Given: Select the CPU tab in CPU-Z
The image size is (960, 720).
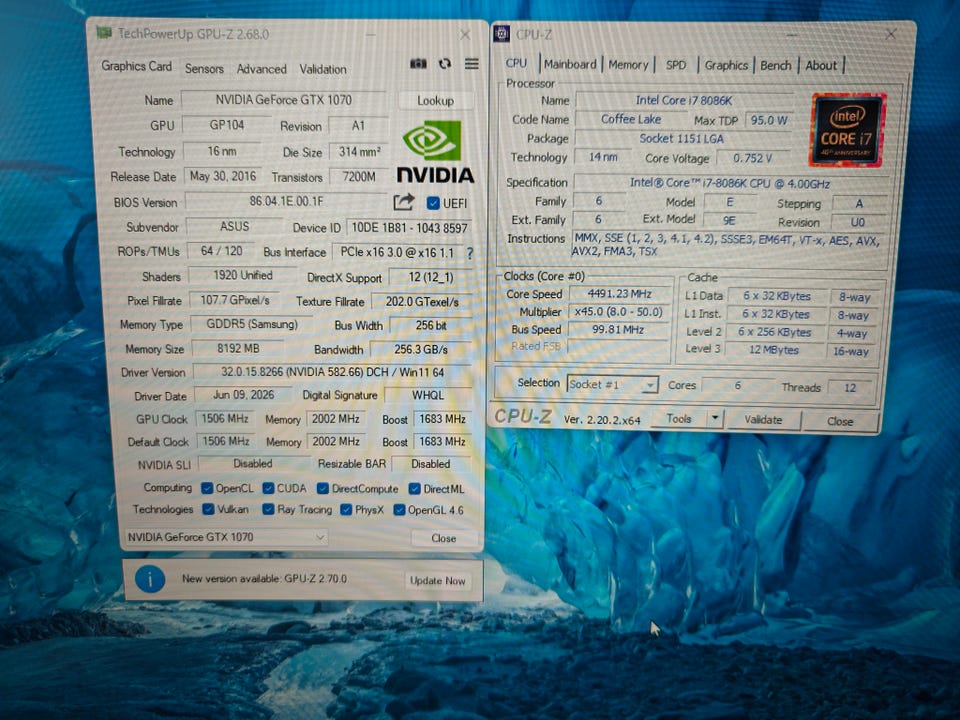Looking at the screenshot, I should pos(516,63).
